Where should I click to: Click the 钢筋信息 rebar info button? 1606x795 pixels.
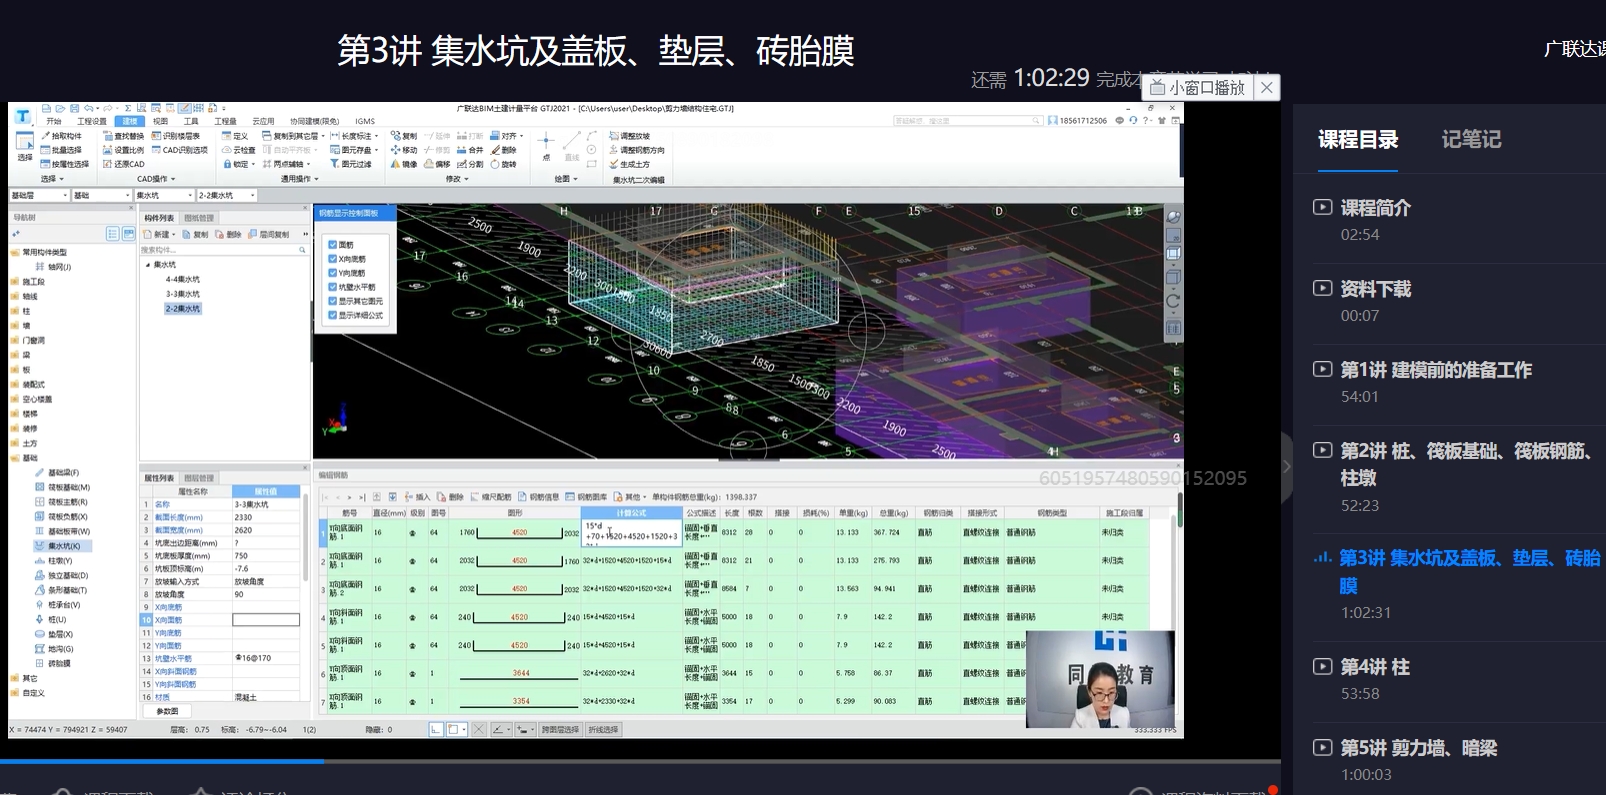point(538,497)
